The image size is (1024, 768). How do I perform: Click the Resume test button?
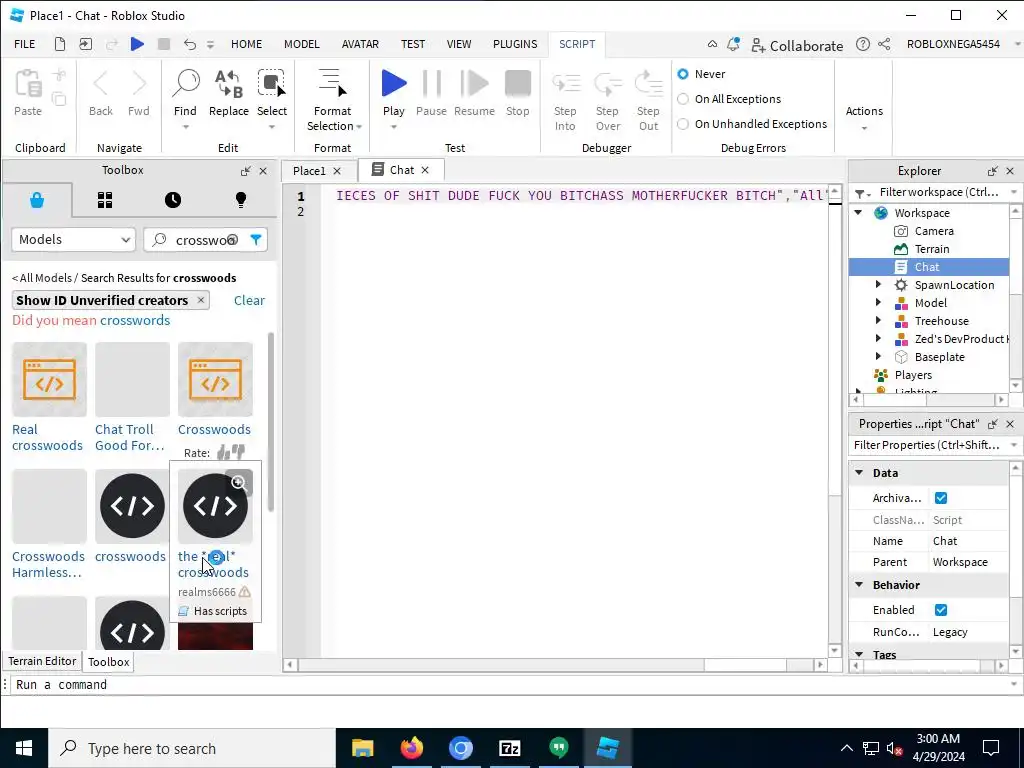pyautogui.click(x=475, y=83)
